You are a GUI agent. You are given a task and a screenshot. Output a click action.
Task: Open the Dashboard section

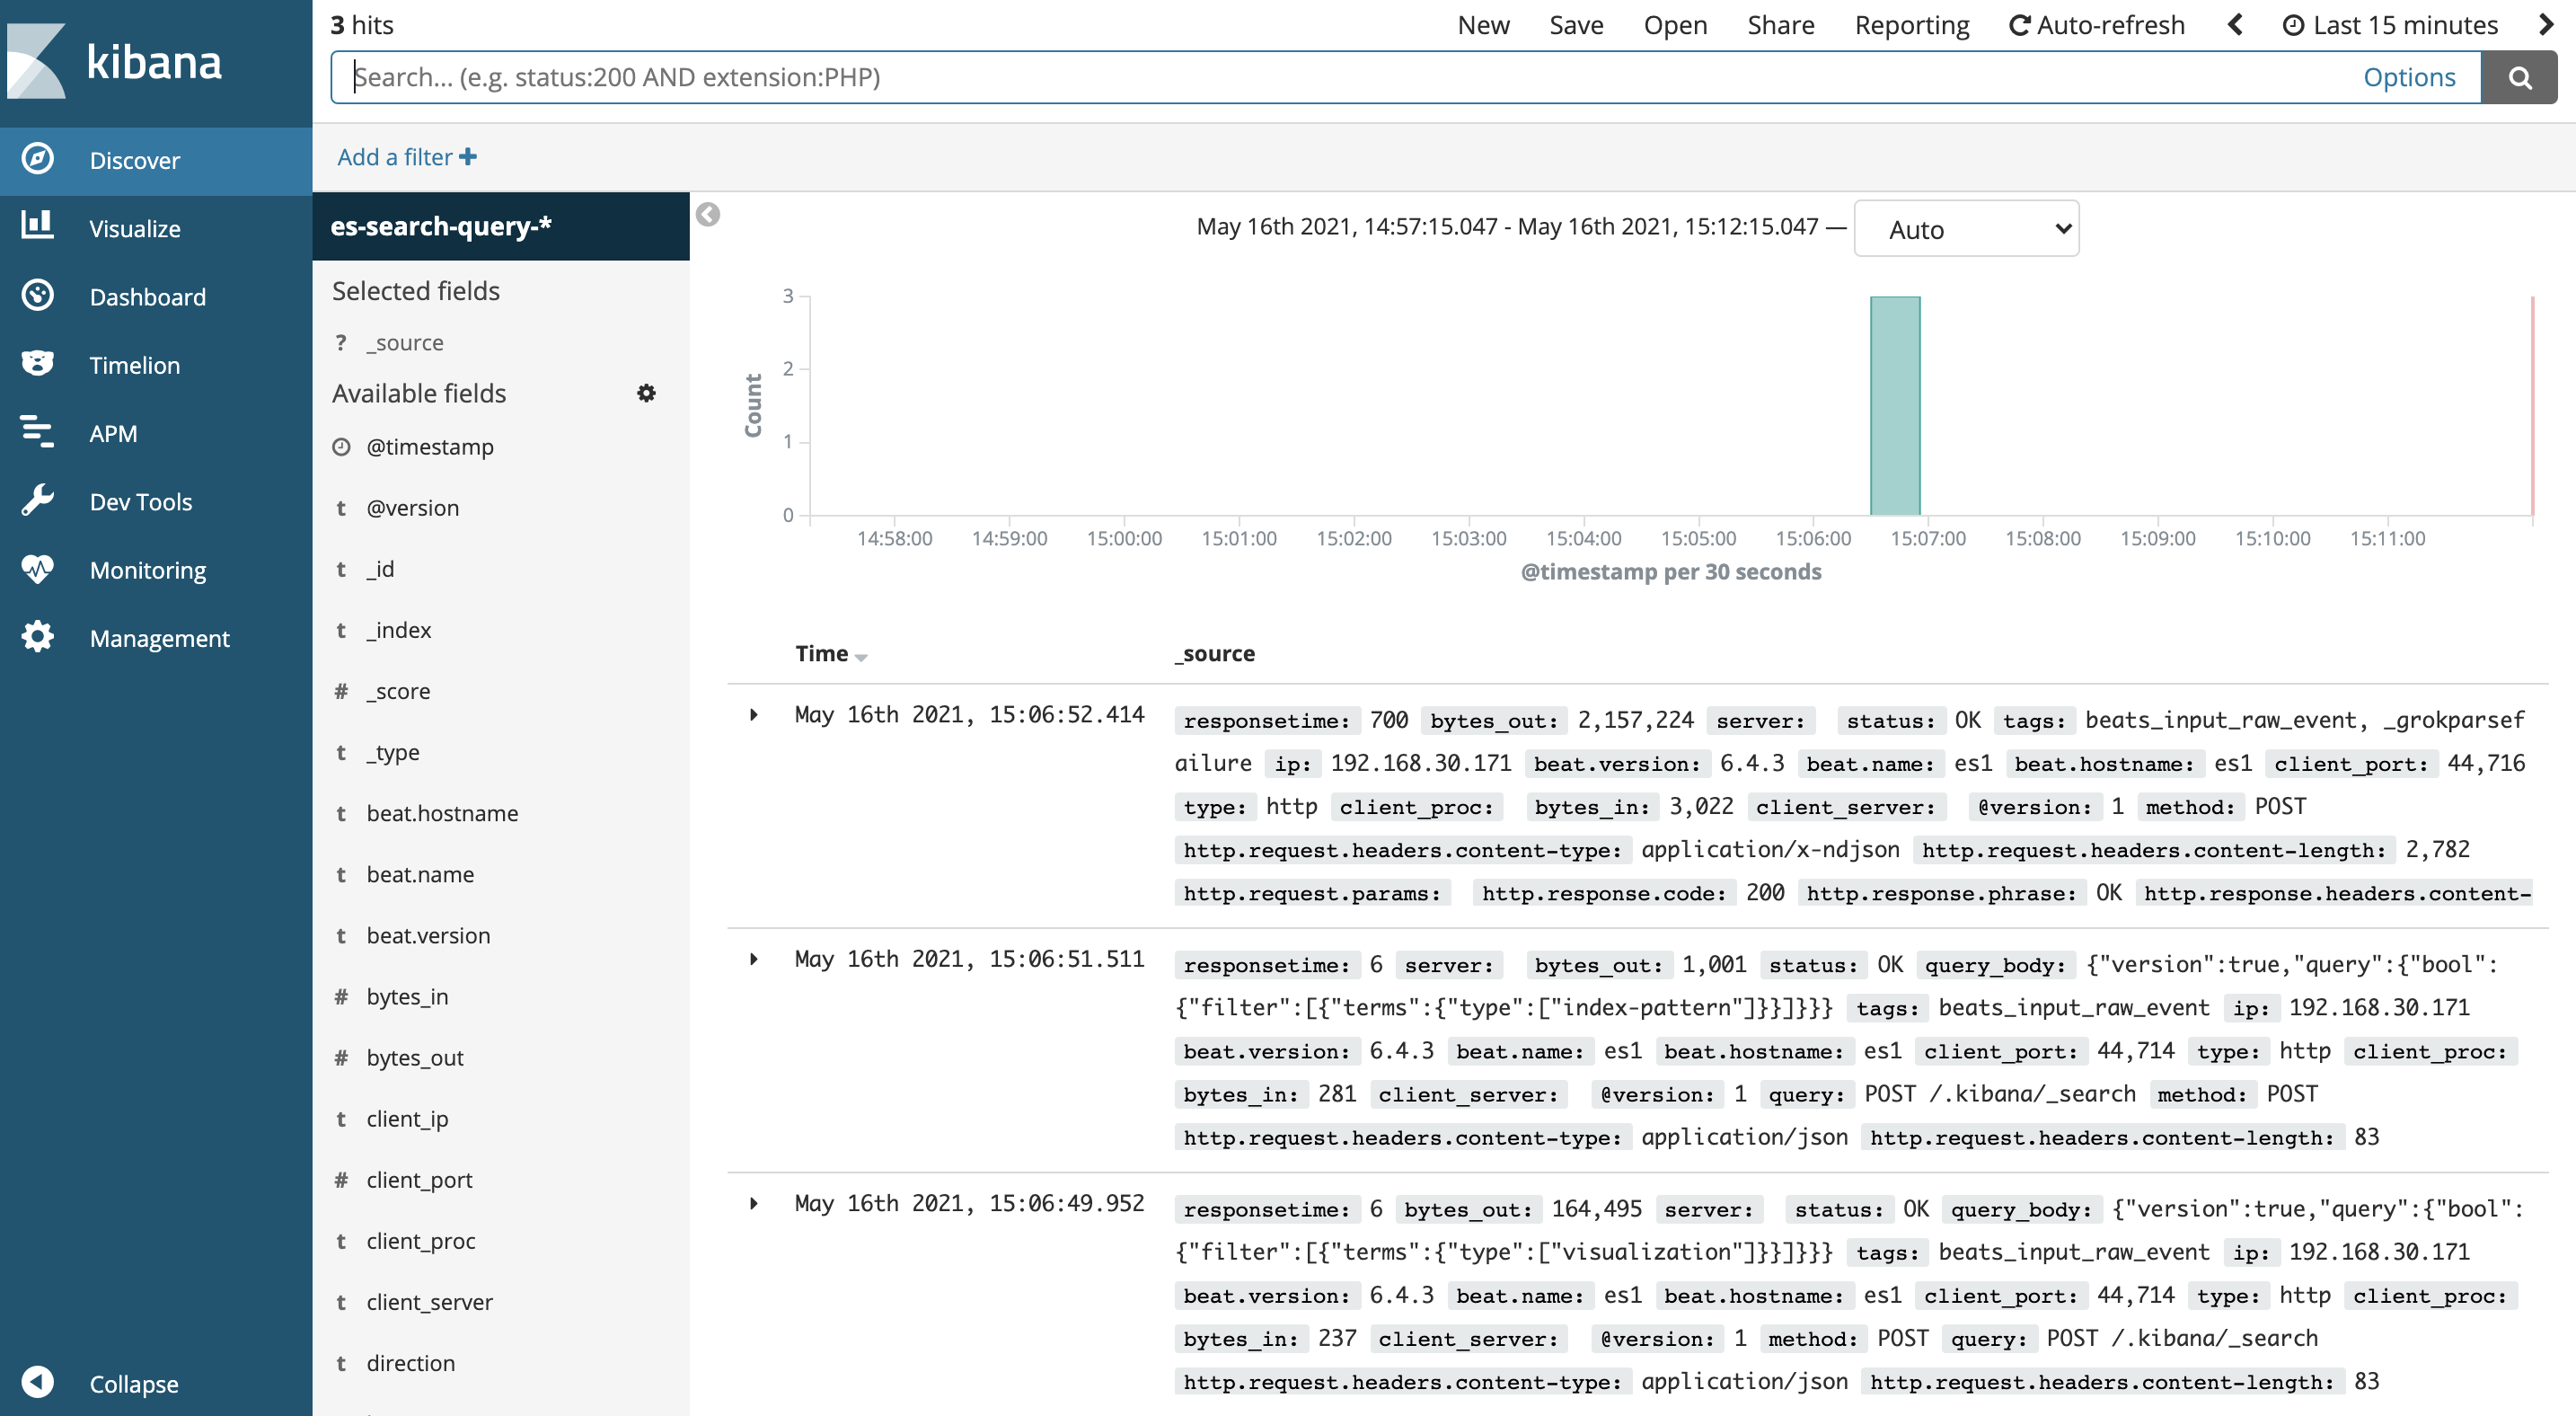click(x=147, y=296)
